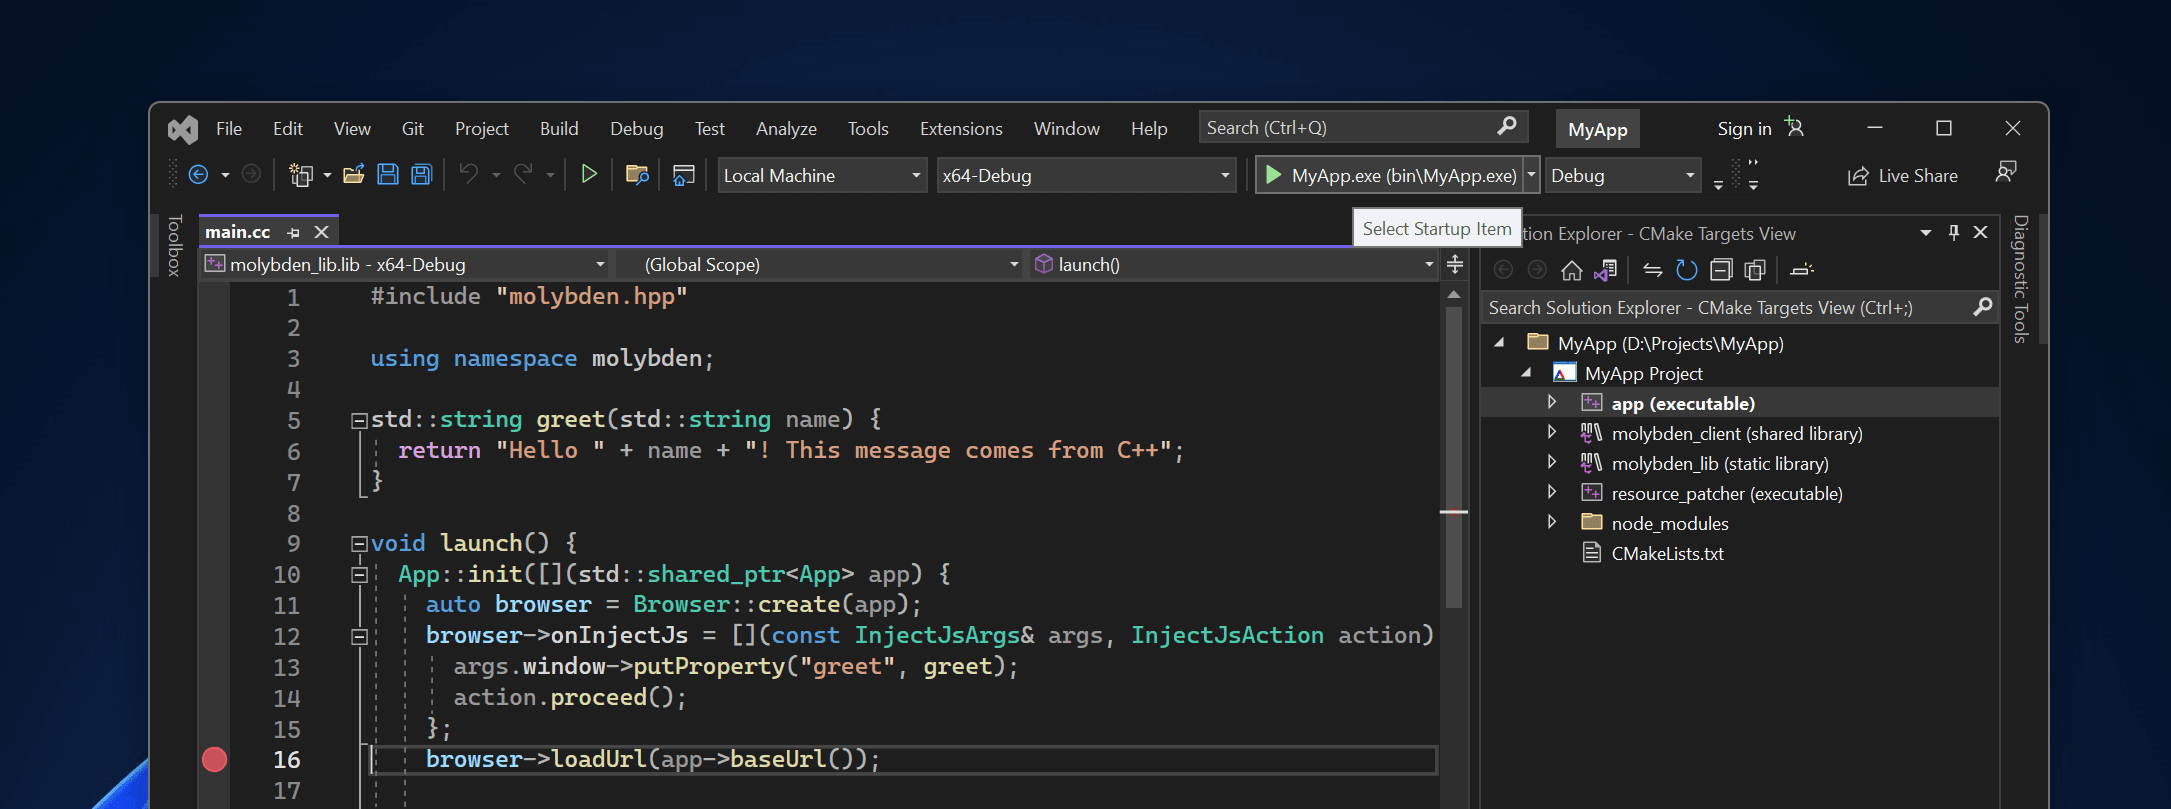The width and height of the screenshot is (2171, 809).
Task: Open Find in Files folder-search icon
Action: click(637, 175)
